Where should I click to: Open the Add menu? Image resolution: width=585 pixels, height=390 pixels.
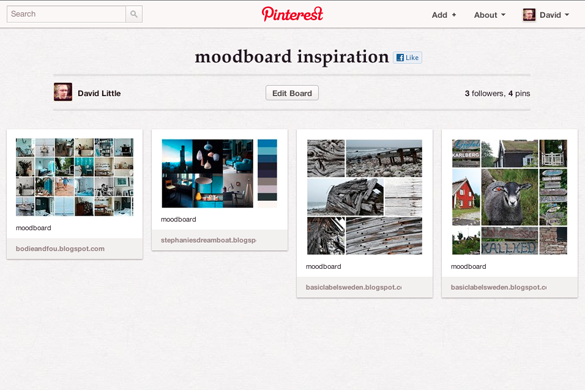tap(444, 15)
